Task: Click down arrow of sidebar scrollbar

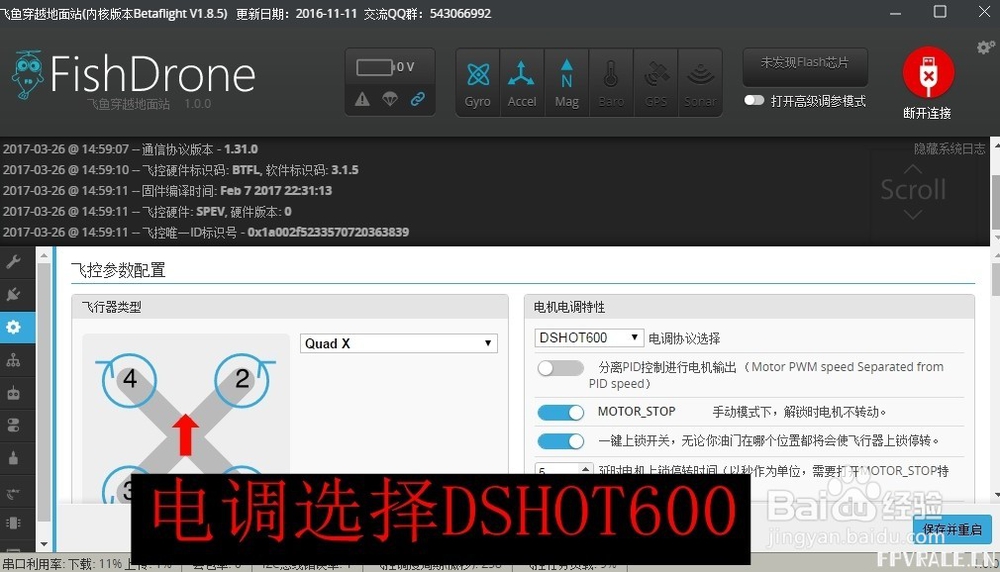Action: (43, 544)
